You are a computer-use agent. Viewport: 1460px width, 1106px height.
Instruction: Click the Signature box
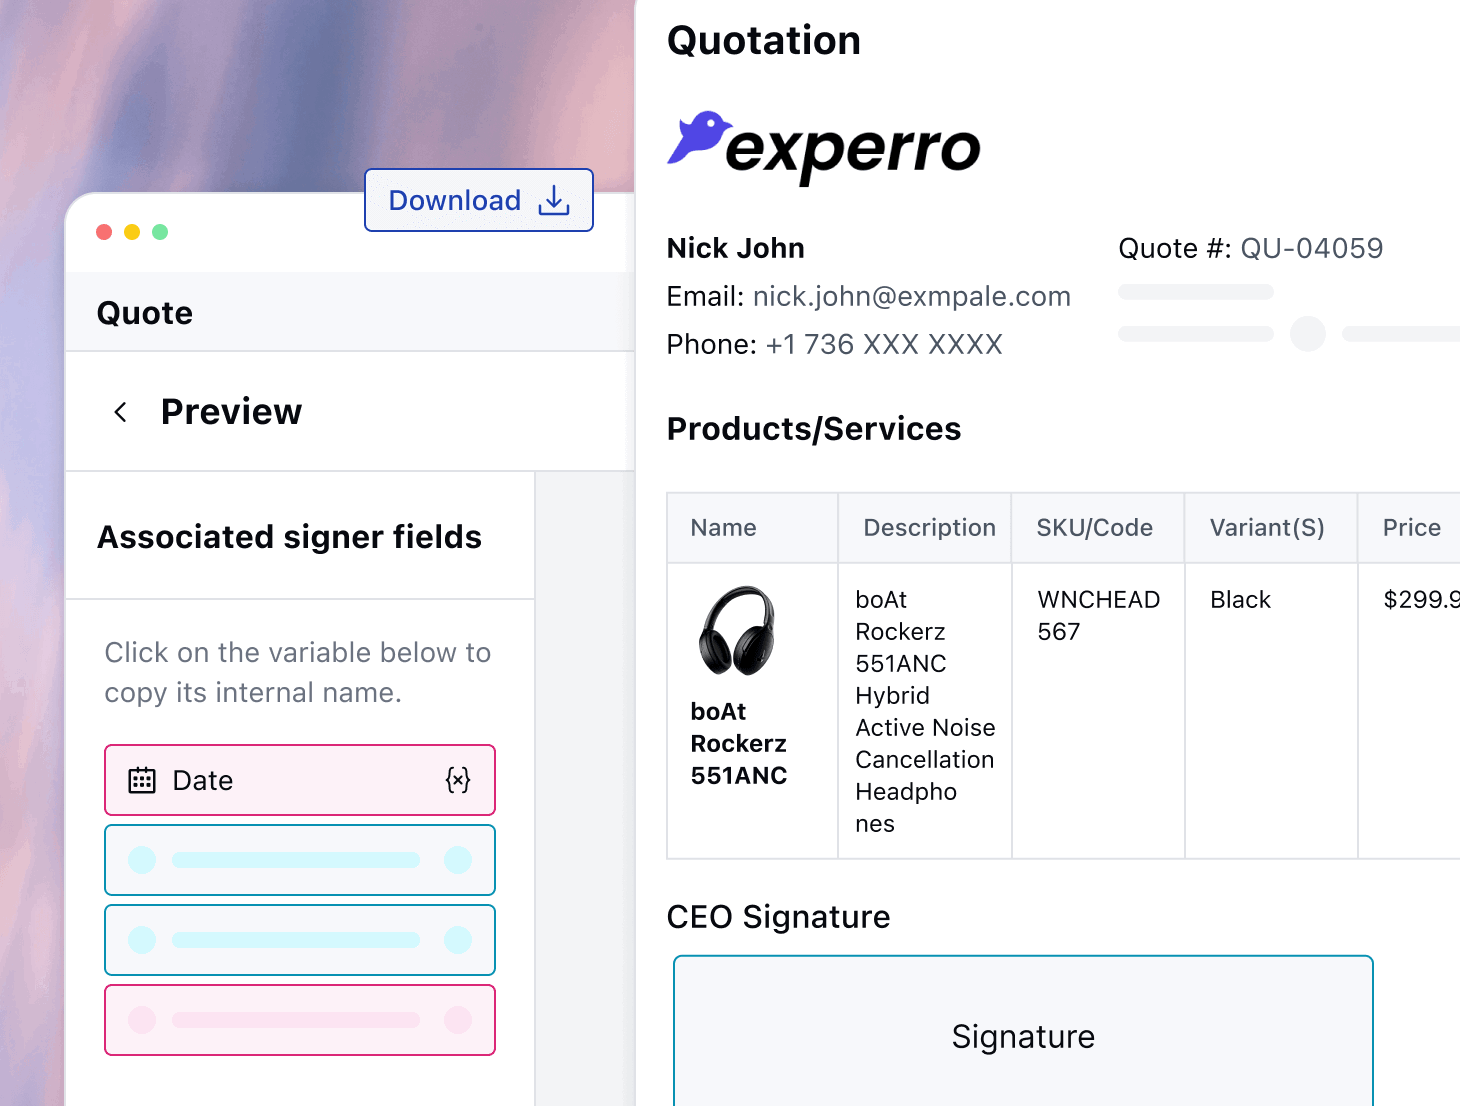pos(1022,1036)
